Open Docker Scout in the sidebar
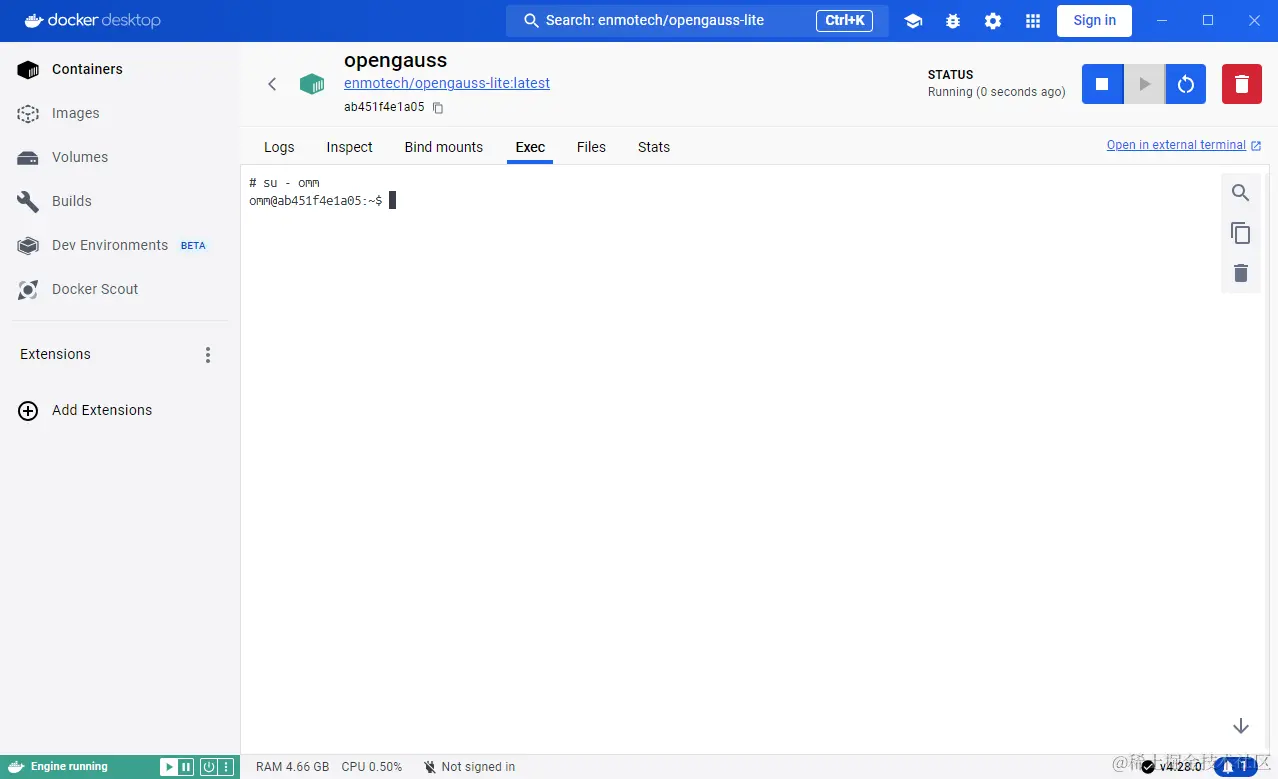Image resolution: width=1278 pixels, height=779 pixels. [x=94, y=289]
